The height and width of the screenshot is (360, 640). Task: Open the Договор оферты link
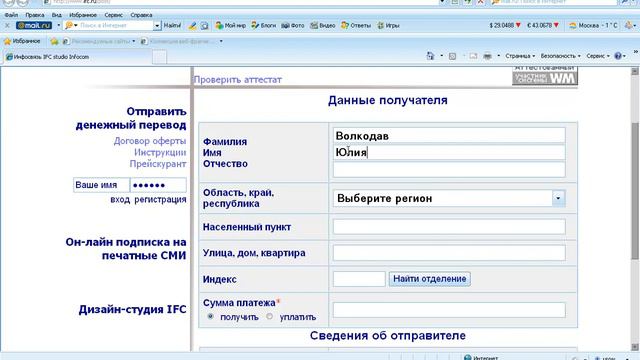click(x=150, y=141)
